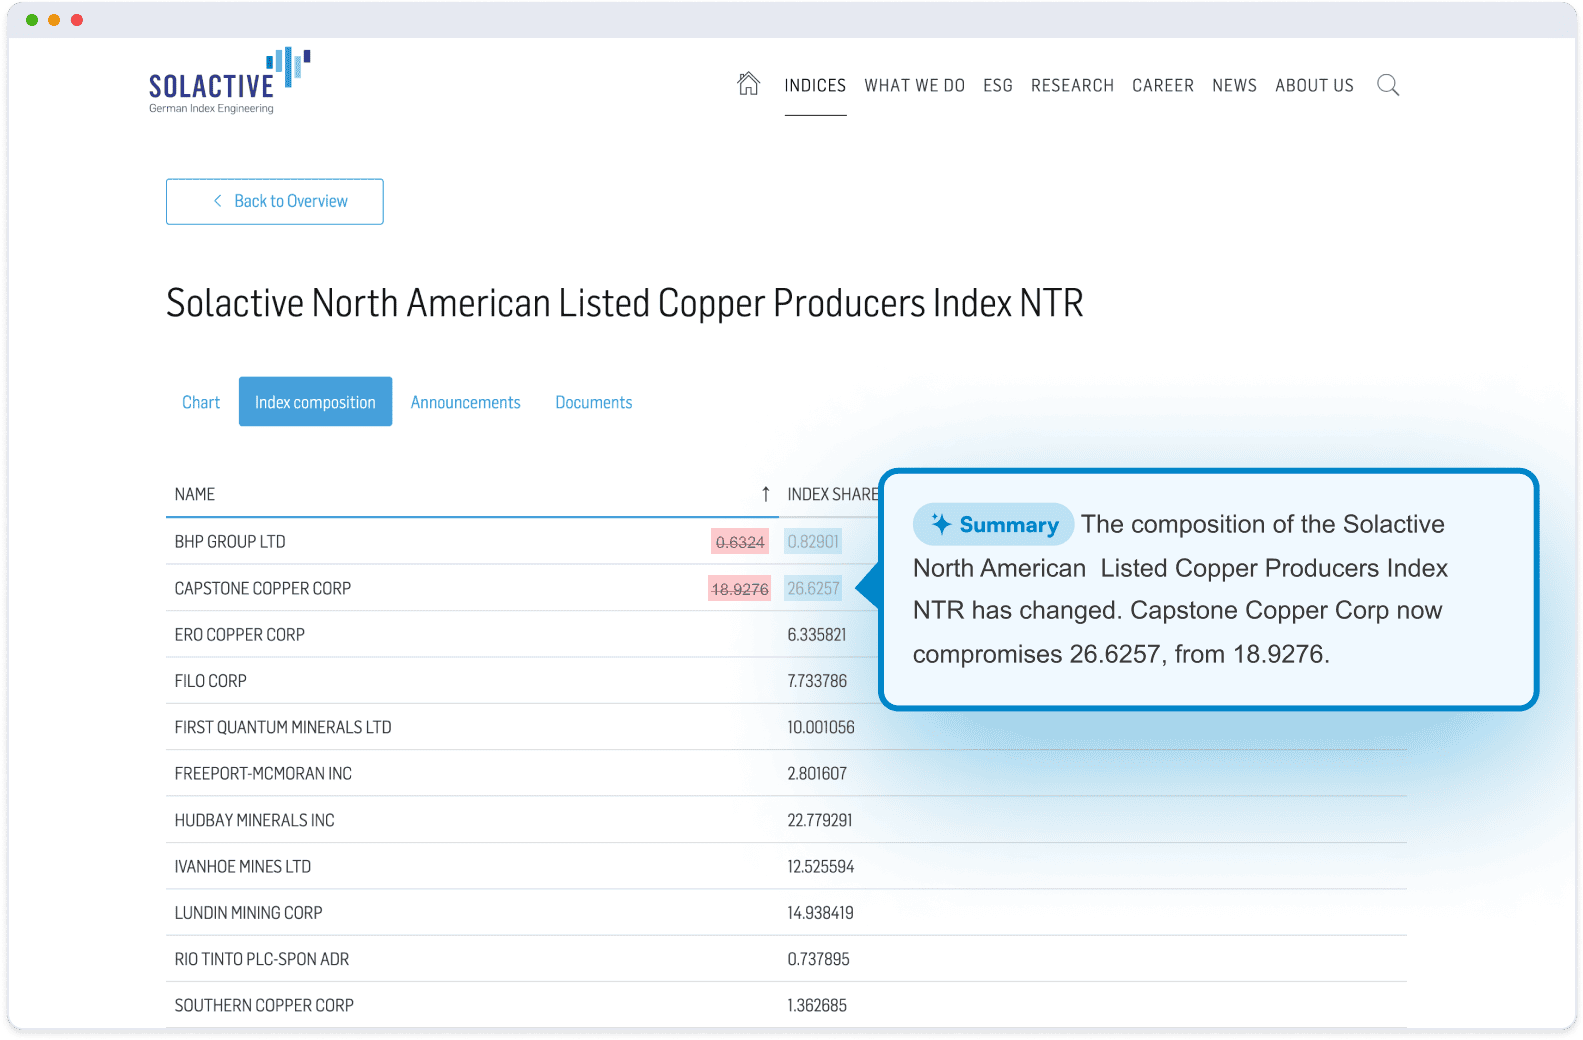The height and width of the screenshot is (1040, 1583).
Task: Open the INDICES menu
Action: tap(815, 86)
